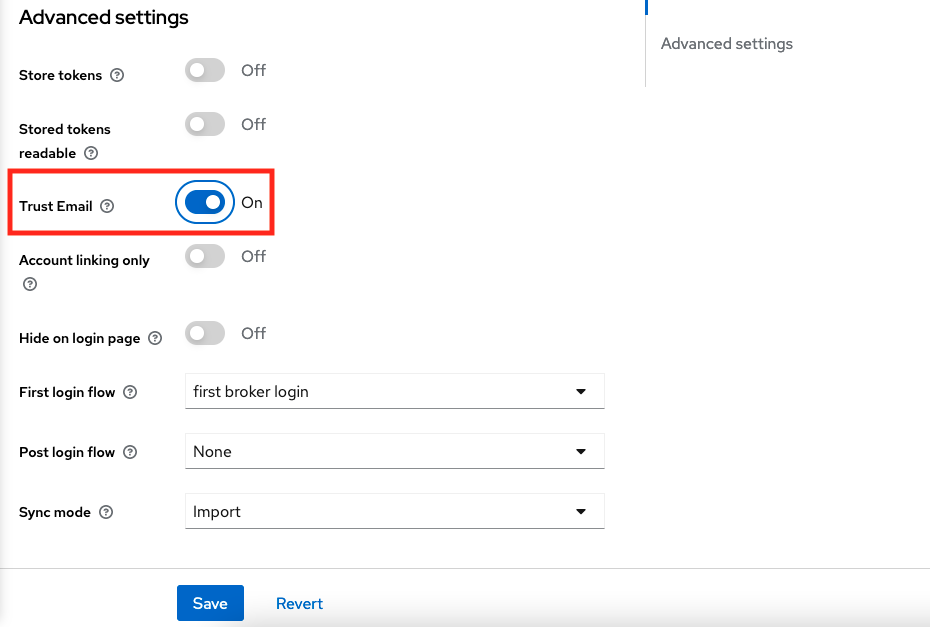
Task: Toggle Hide on login page on
Action: 204,333
